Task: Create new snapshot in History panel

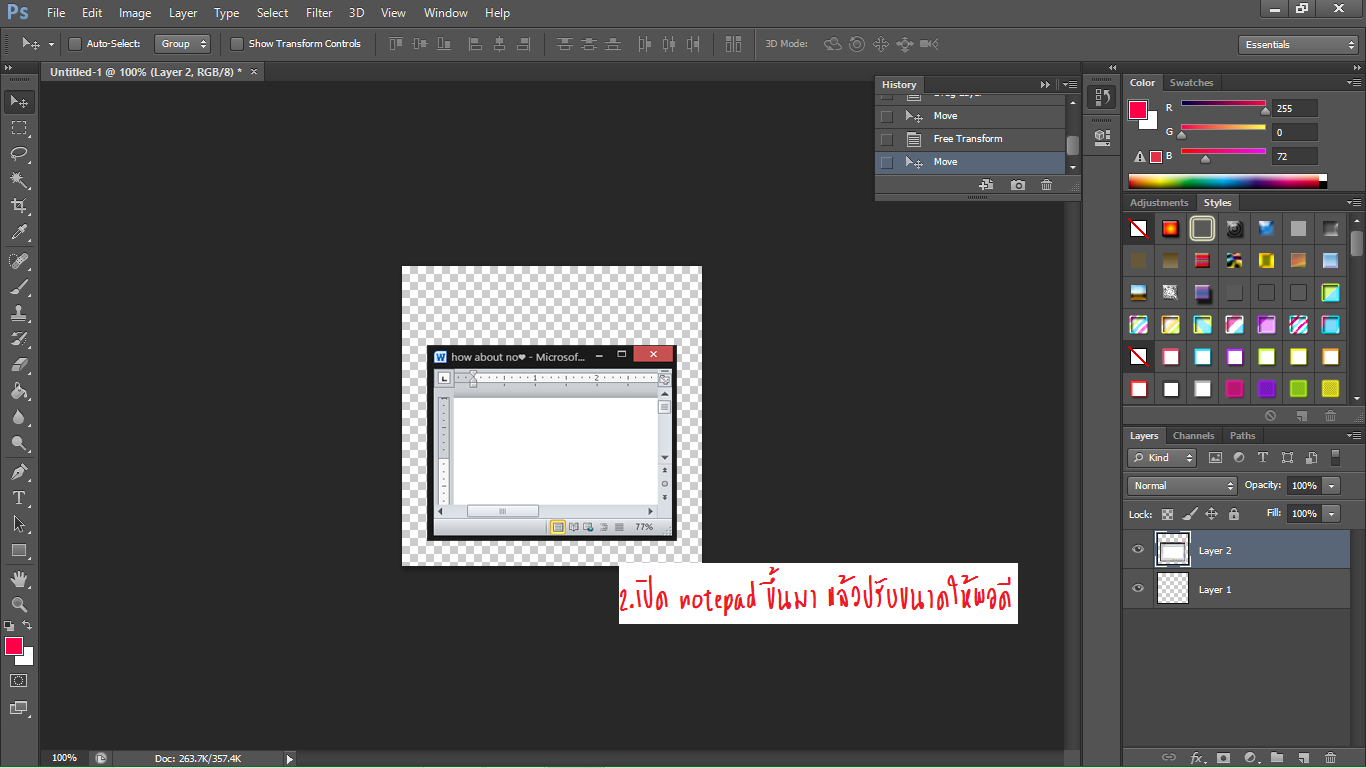Action: point(1018,185)
